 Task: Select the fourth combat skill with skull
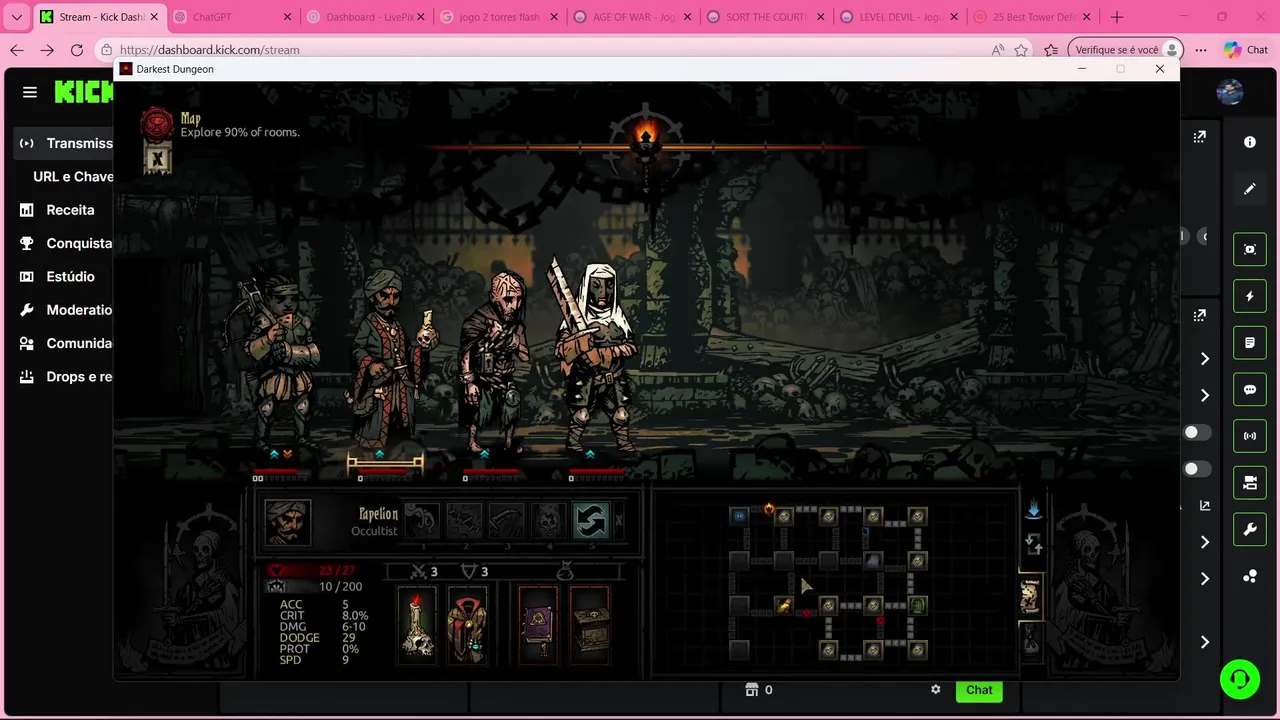[x=548, y=521]
